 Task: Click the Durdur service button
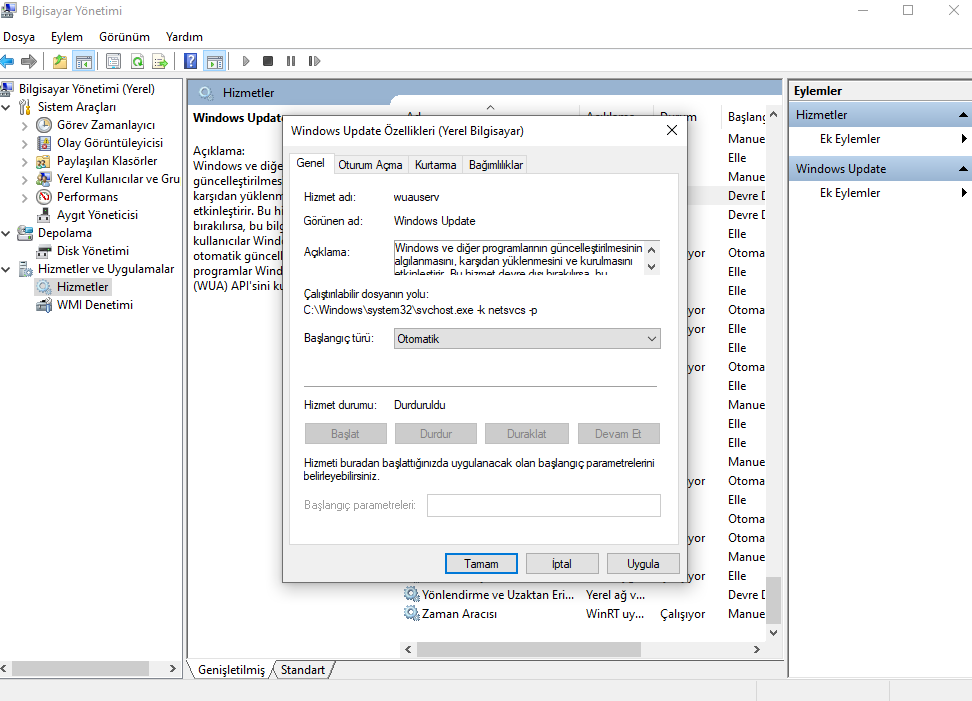(x=436, y=434)
